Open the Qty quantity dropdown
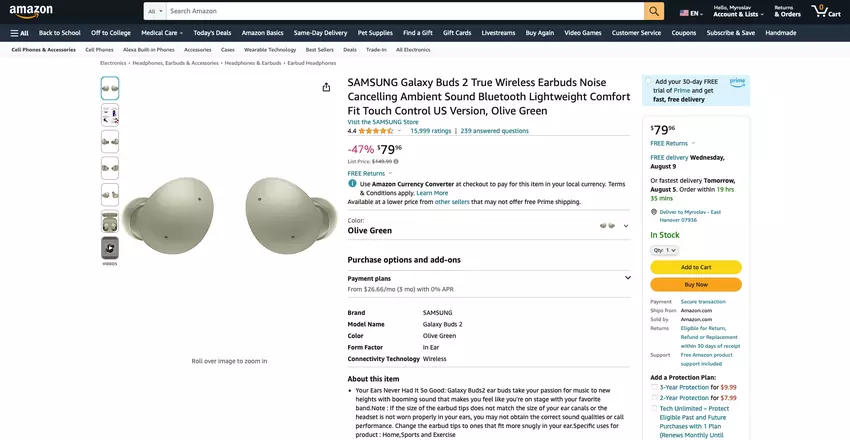Image resolution: width=850 pixels, height=440 pixels. click(665, 250)
